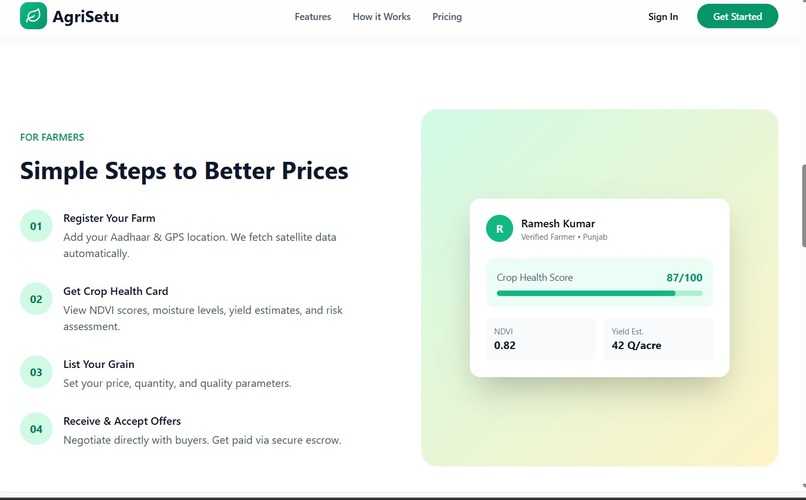Click the AgriSetu green leaf logo icon
The width and height of the screenshot is (806, 500).
tap(33, 16)
